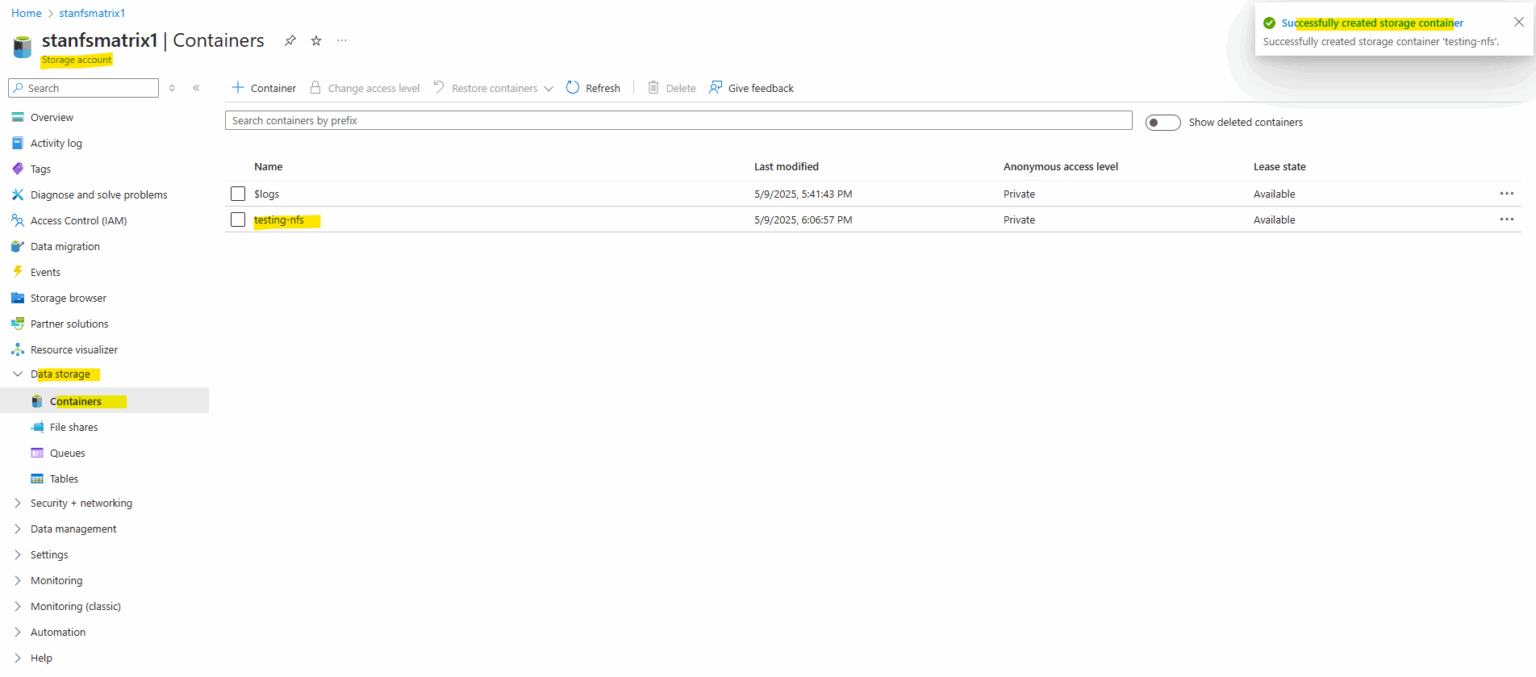
Task: Check the testing-nfs container checkbox
Action: pos(237,219)
